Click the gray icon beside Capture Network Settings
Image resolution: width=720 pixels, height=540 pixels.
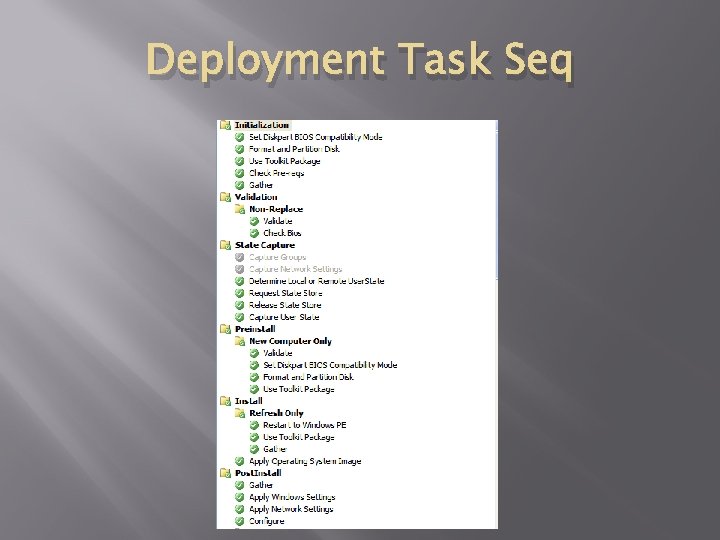coord(239,269)
